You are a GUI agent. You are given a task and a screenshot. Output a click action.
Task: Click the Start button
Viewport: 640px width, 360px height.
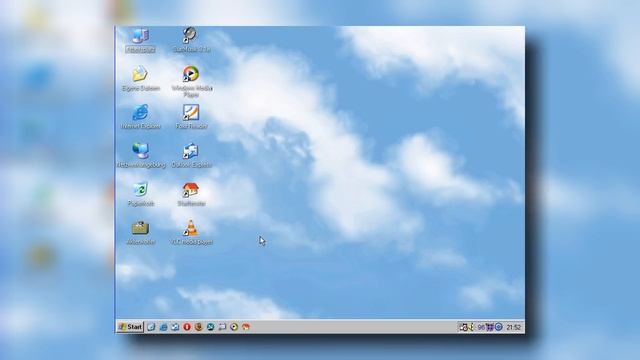130,327
